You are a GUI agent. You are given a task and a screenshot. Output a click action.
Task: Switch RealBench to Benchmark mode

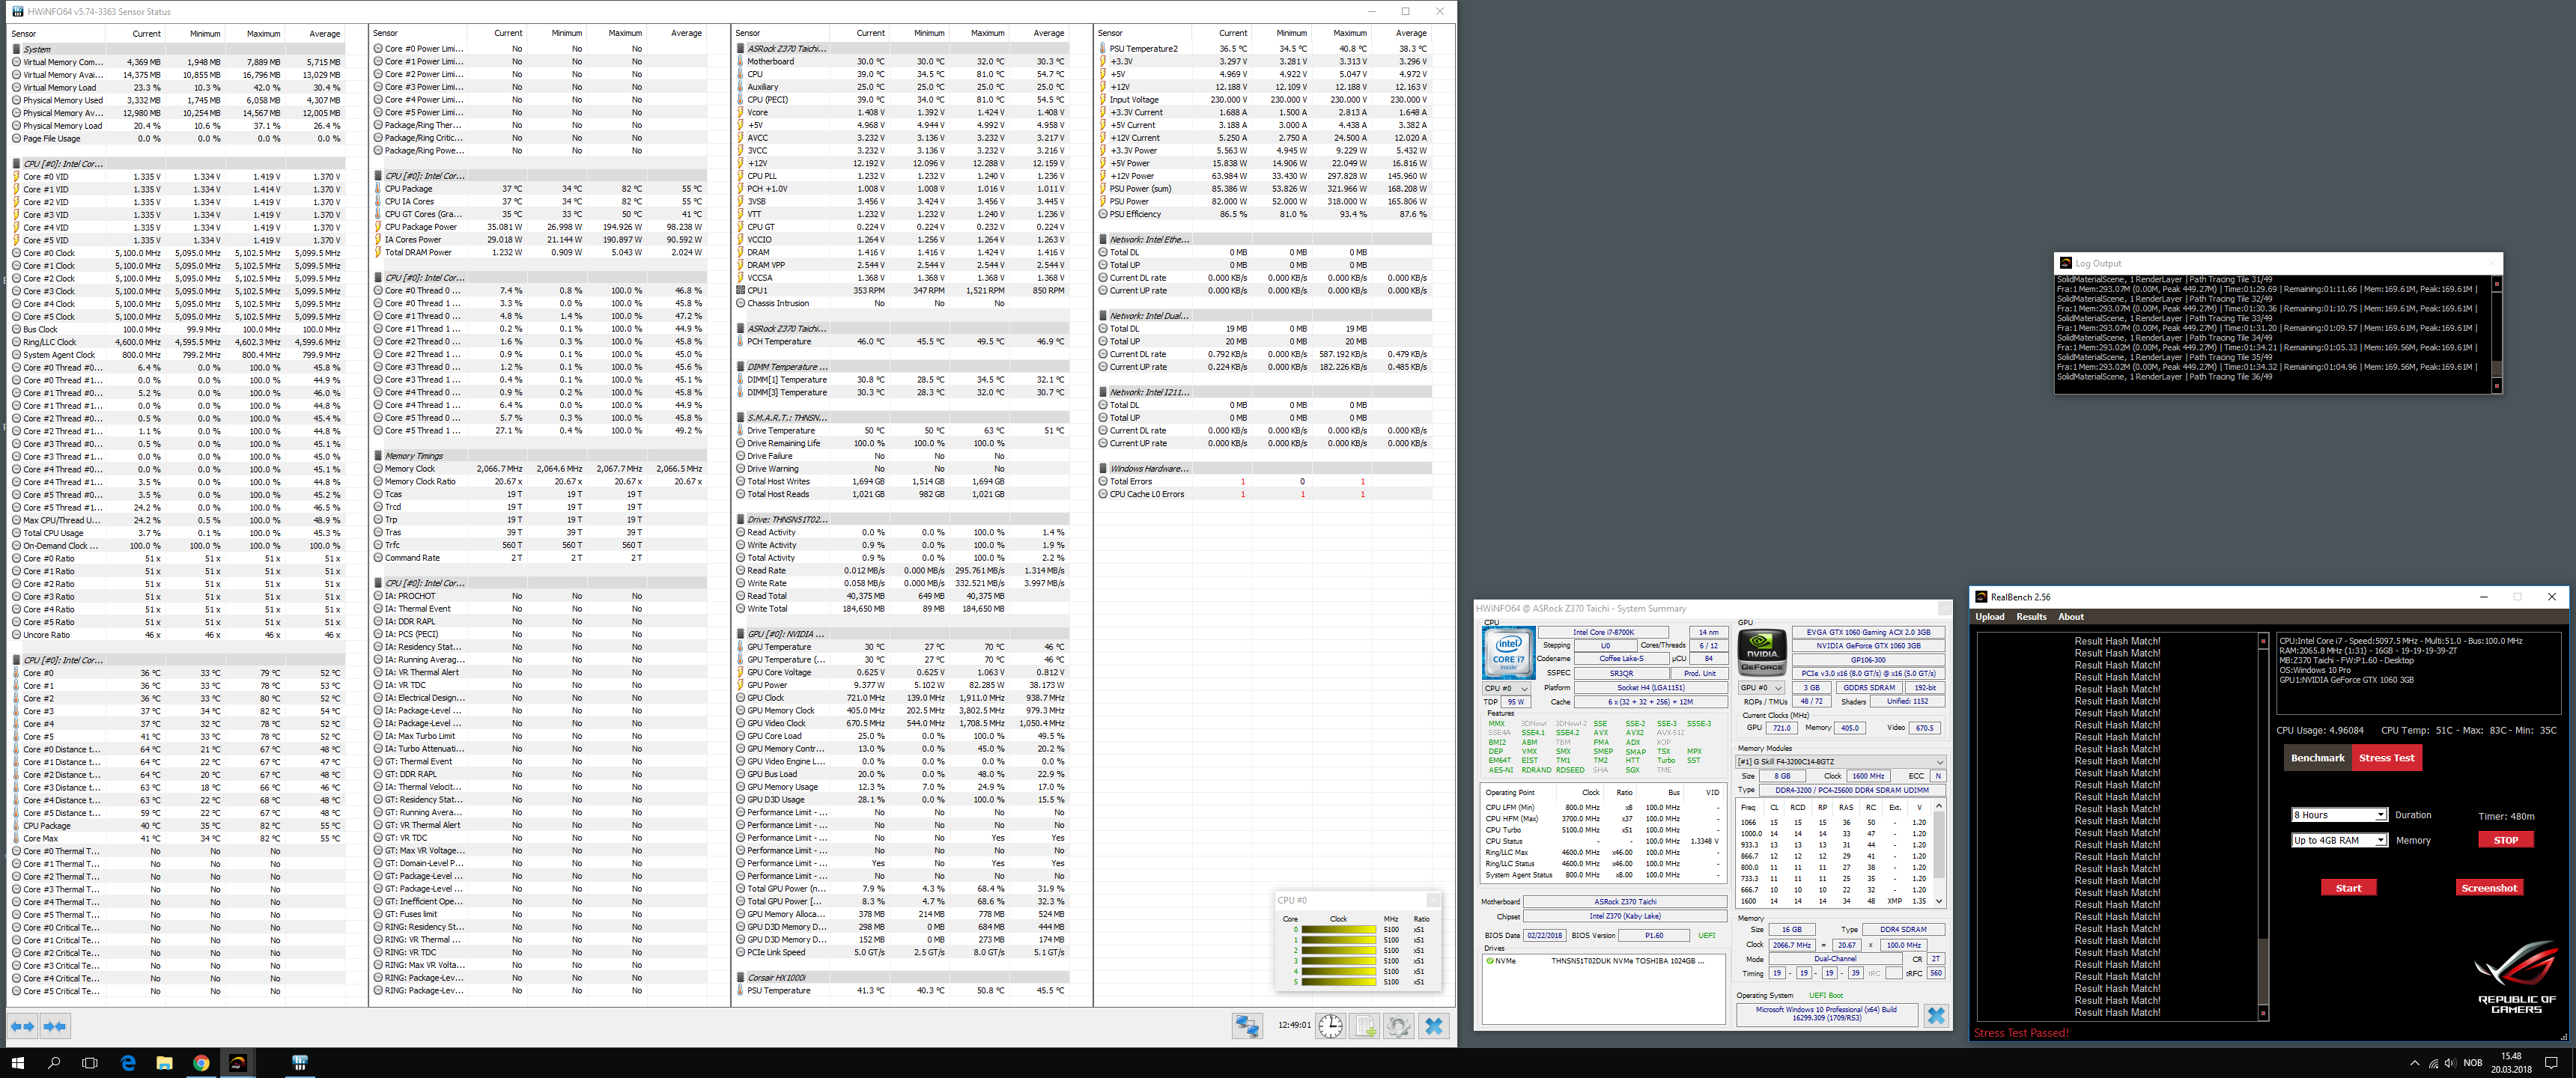point(2317,757)
